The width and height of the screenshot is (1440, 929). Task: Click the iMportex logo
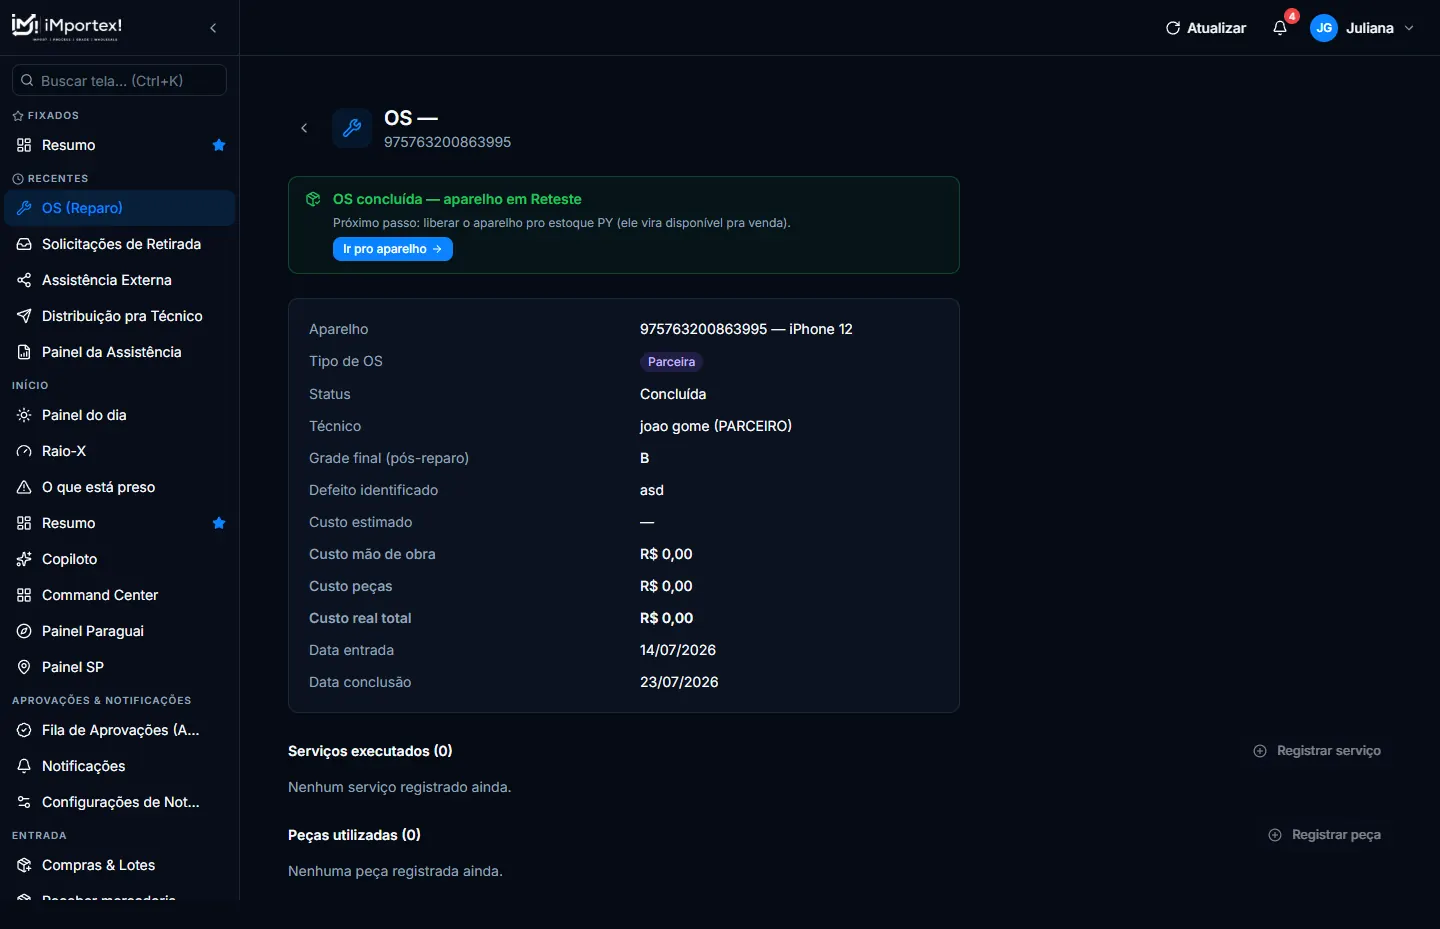pos(67,27)
